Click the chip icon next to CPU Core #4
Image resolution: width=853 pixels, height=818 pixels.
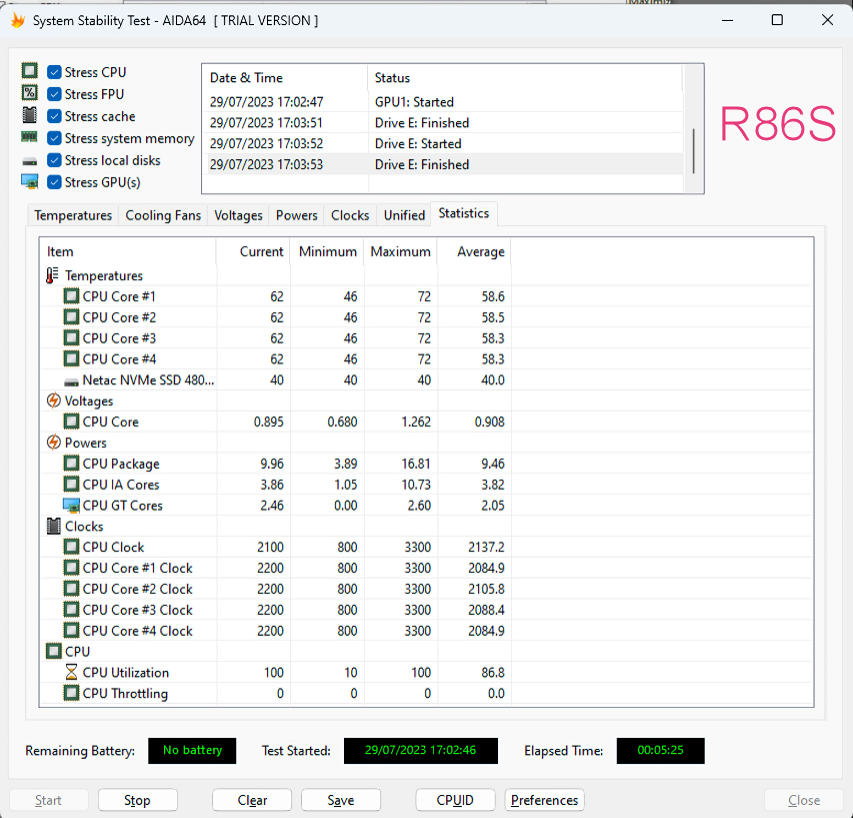[71, 359]
